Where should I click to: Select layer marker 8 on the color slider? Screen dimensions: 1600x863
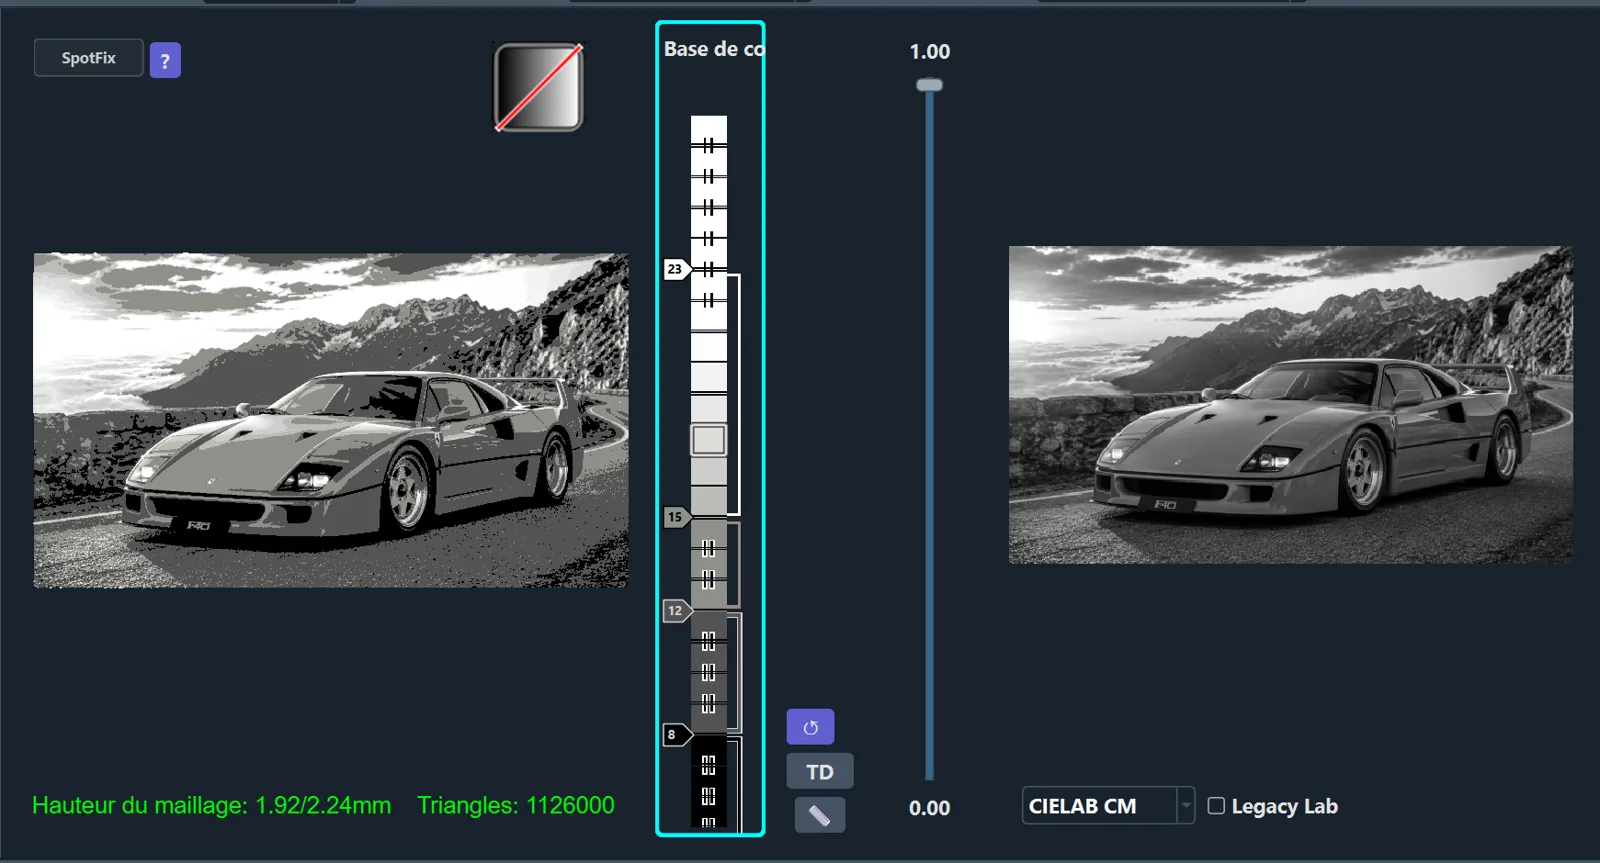click(x=677, y=735)
